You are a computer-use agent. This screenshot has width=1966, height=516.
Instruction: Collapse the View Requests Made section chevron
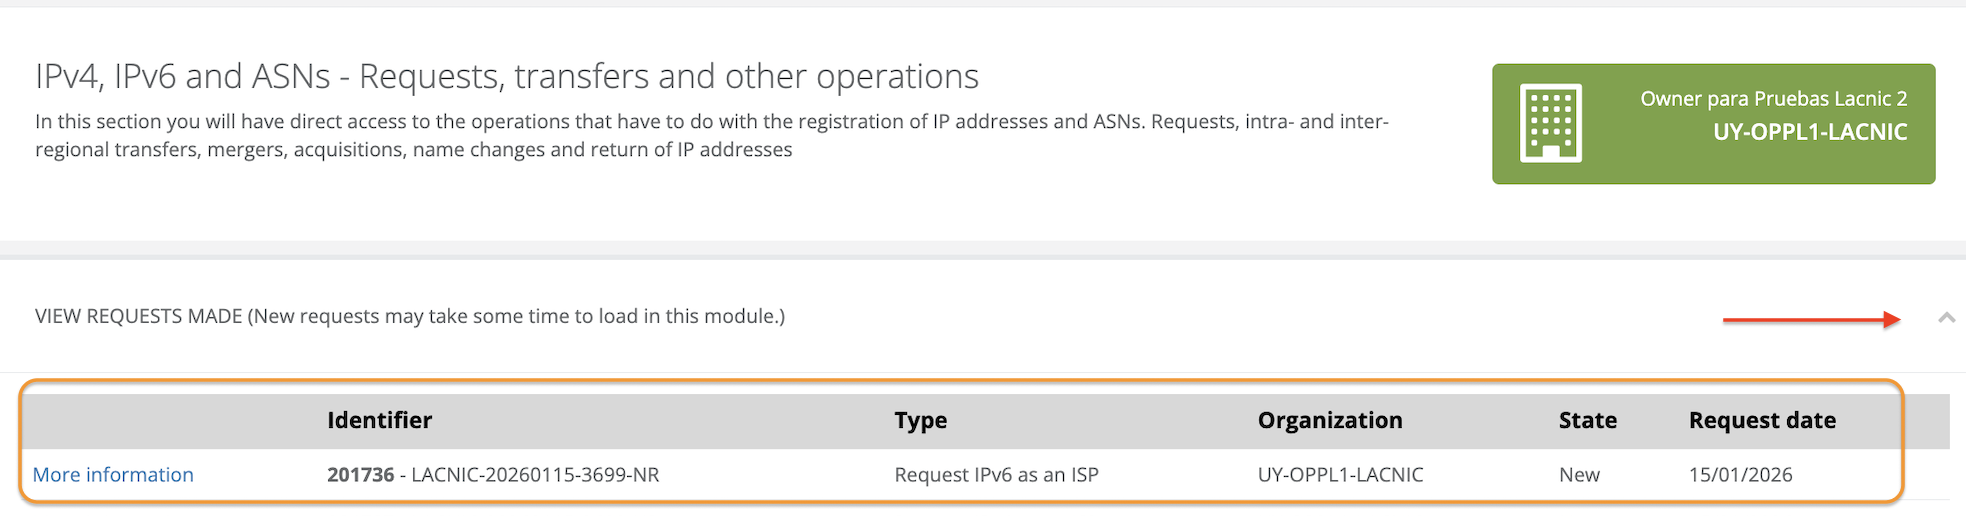pos(1946,318)
